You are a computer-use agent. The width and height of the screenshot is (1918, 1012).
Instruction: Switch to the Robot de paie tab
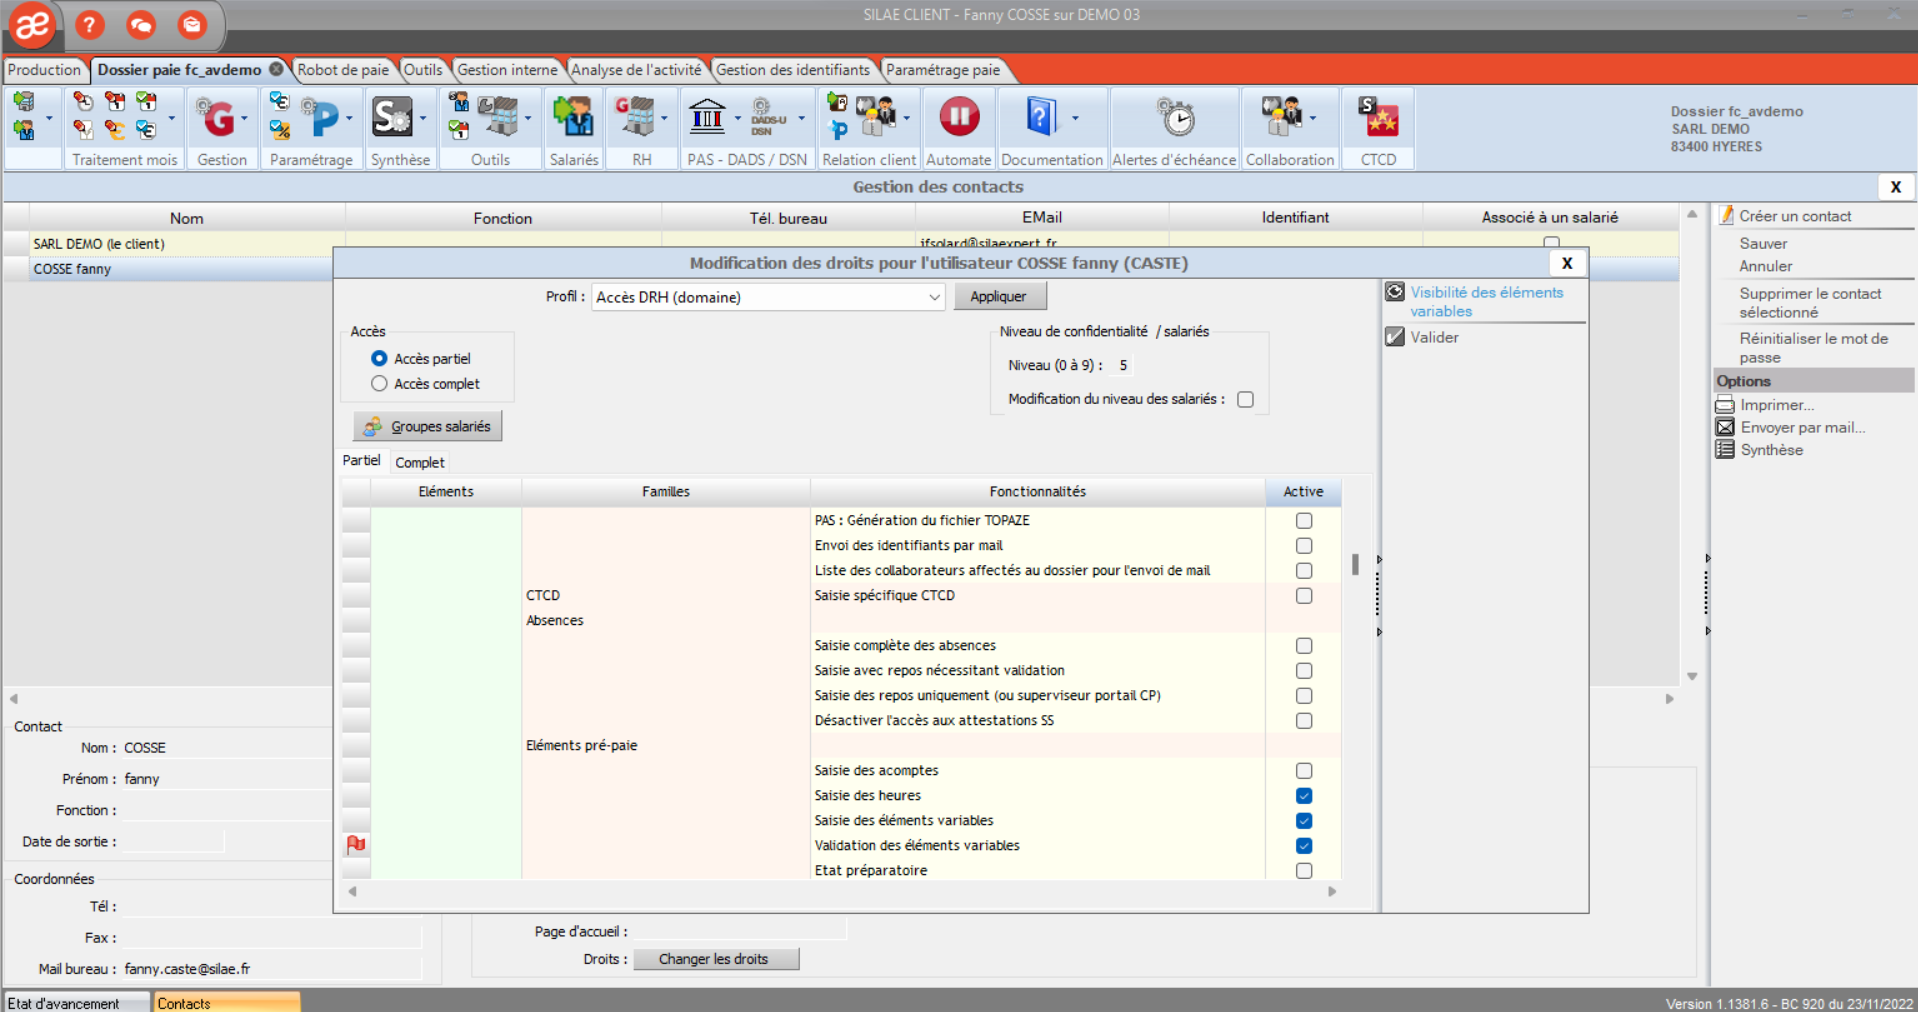pos(343,70)
